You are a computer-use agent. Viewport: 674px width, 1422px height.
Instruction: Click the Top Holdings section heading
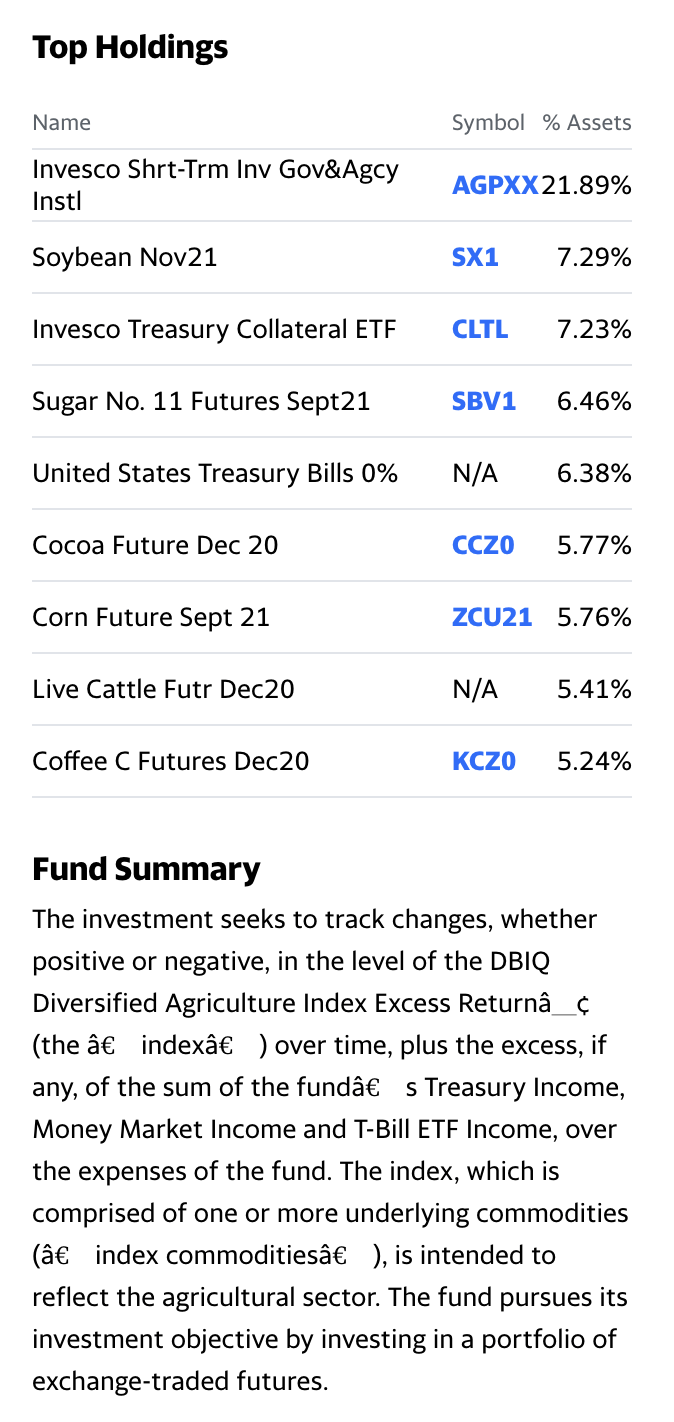130,46
